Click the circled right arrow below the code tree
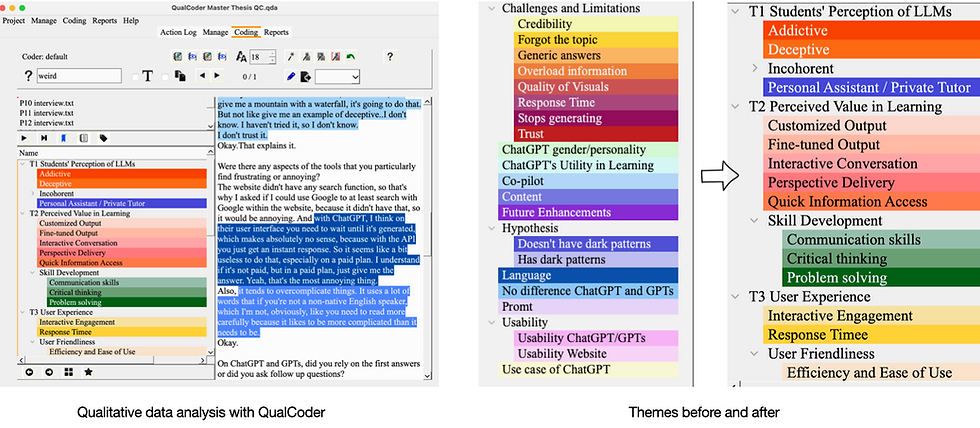Image resolution: width=980 pixels, height=428 pixels. pos(49,372)
